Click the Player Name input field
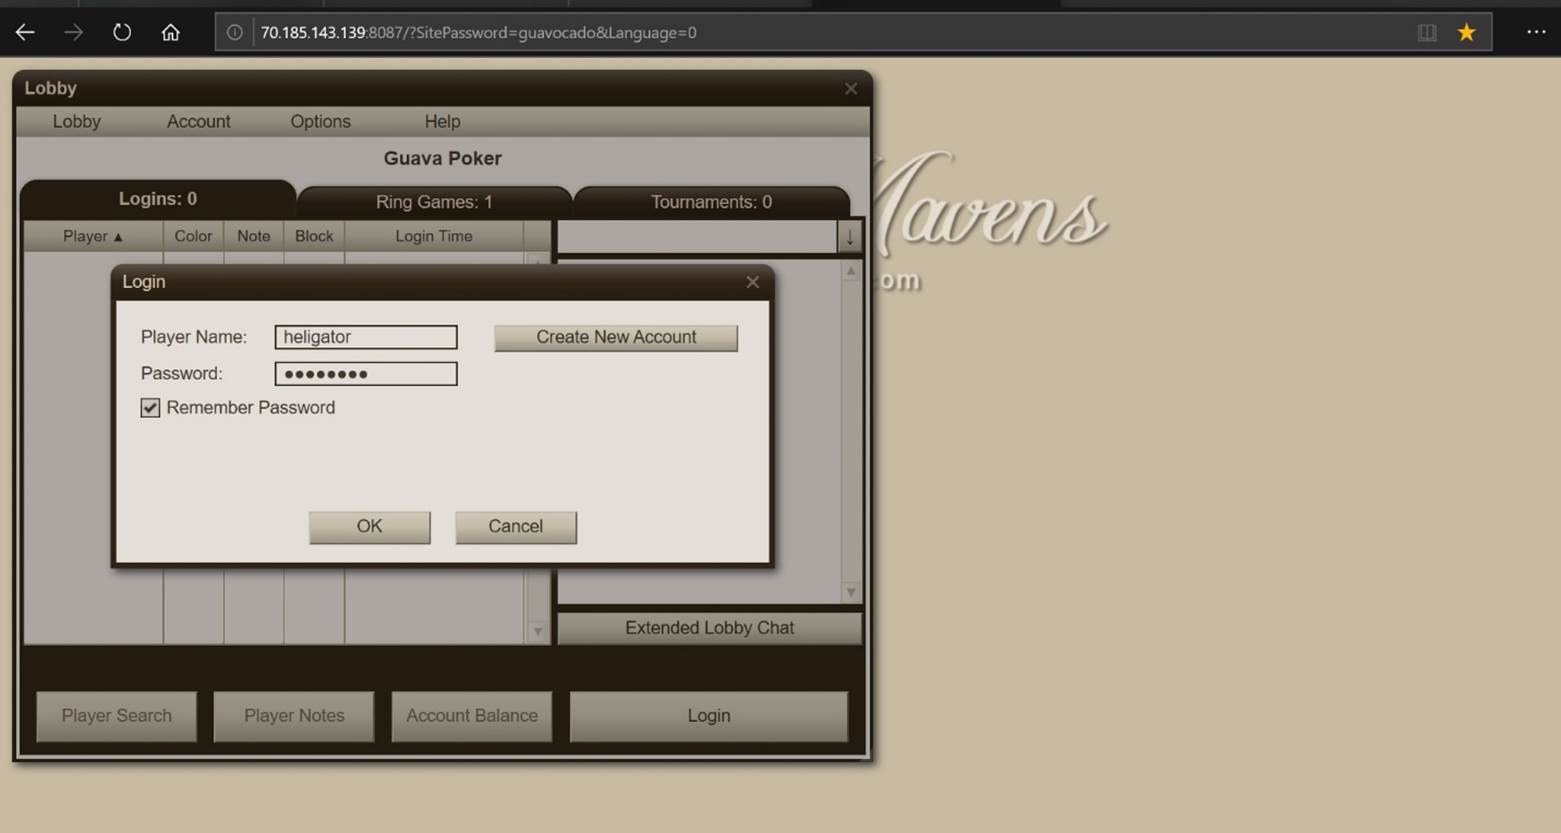The height and width of the screenshot is (833, 1561). (x=365, y=337)
